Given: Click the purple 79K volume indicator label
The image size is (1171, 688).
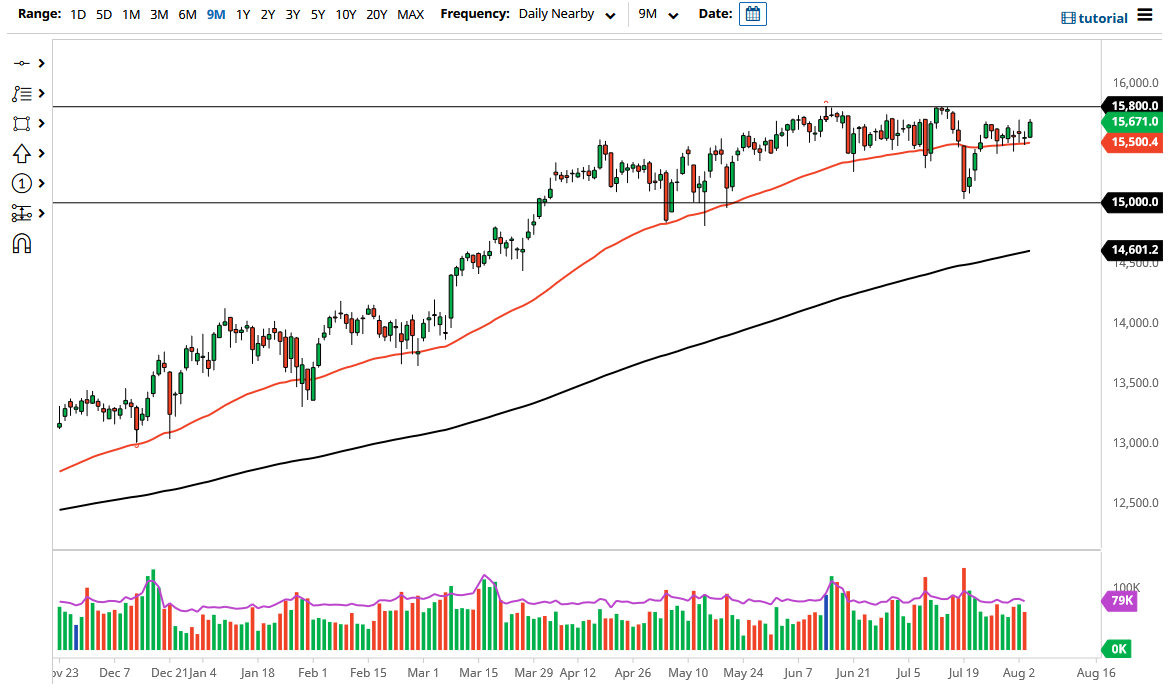Looking at the screenshot, I should tap(1119, 601).
